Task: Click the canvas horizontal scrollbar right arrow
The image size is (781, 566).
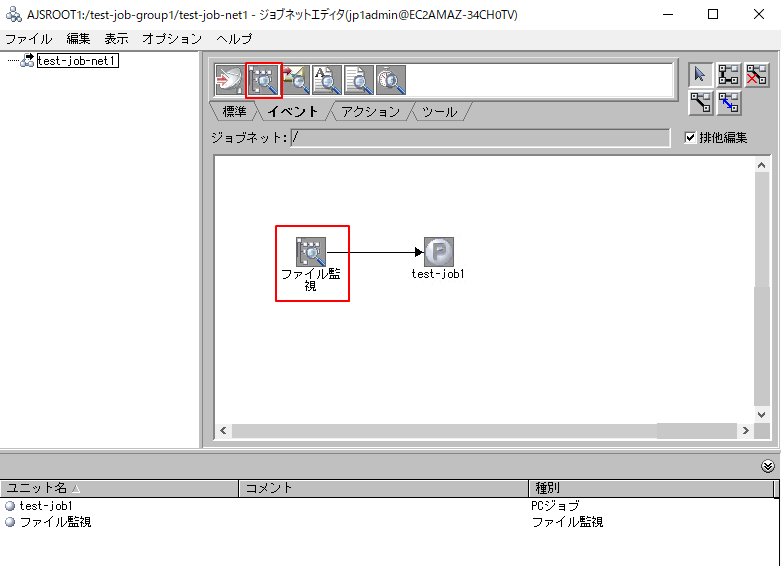Action: coord(746,430)
